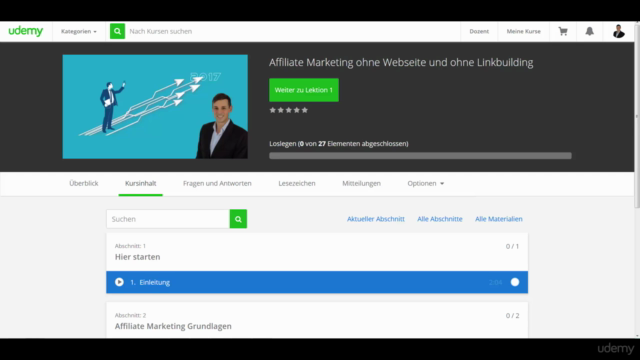Click the course title text

coord(401,62)
